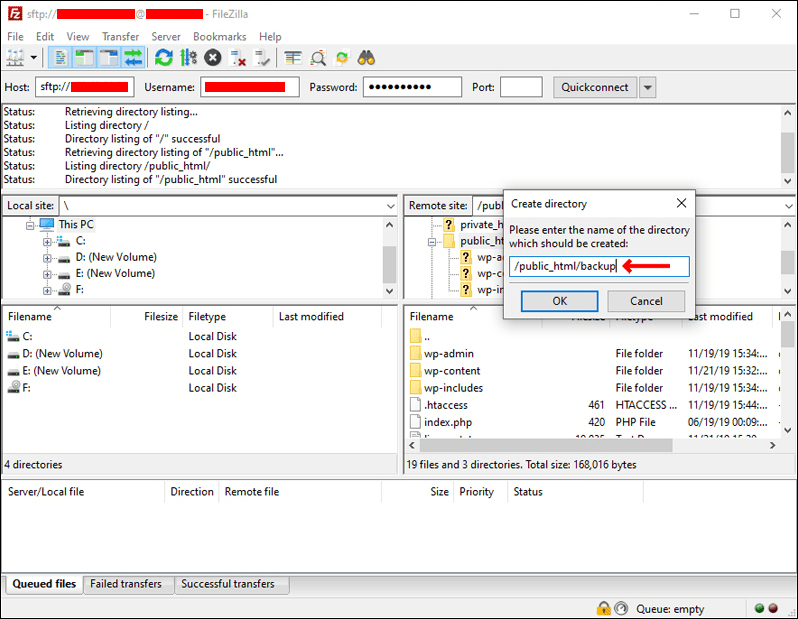The width and height of the screenshot is (798, 619).
Task: Click the speed limits status icon
Action: pos(621,608)
